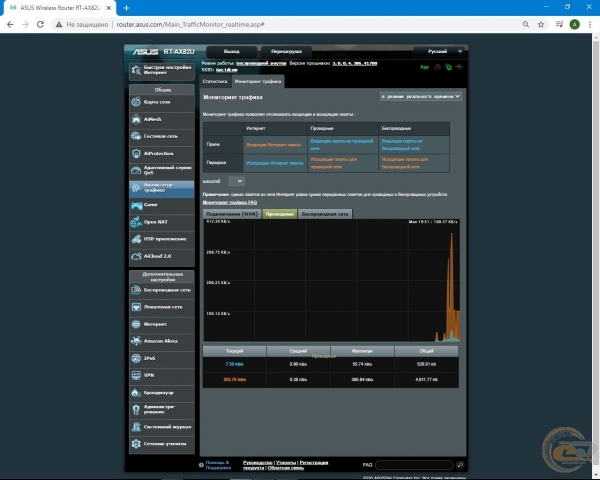Switch to Беспроводная сеть graph tab
This screenshot has width=600, height=480.
325,214
